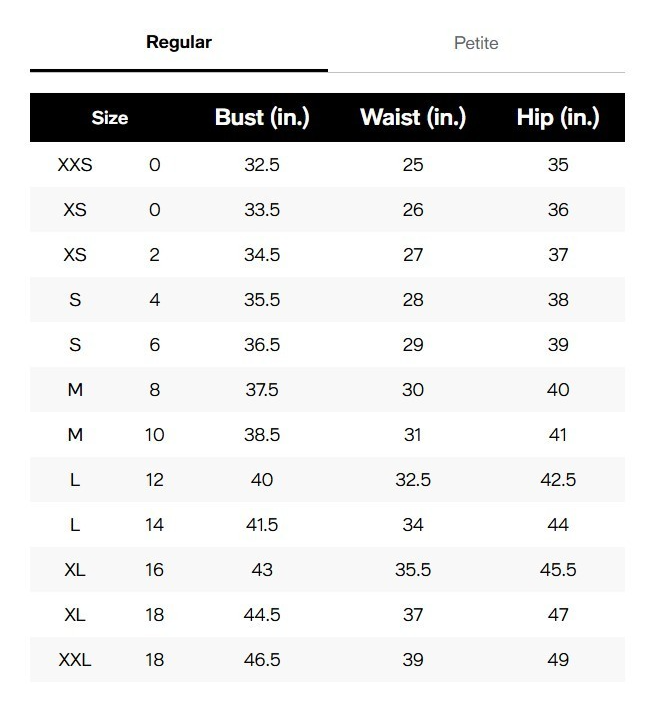Click hip value 45.5 in XL row
Screen dimensions: 652x716
pyautogui.click(x=558, y=570)
